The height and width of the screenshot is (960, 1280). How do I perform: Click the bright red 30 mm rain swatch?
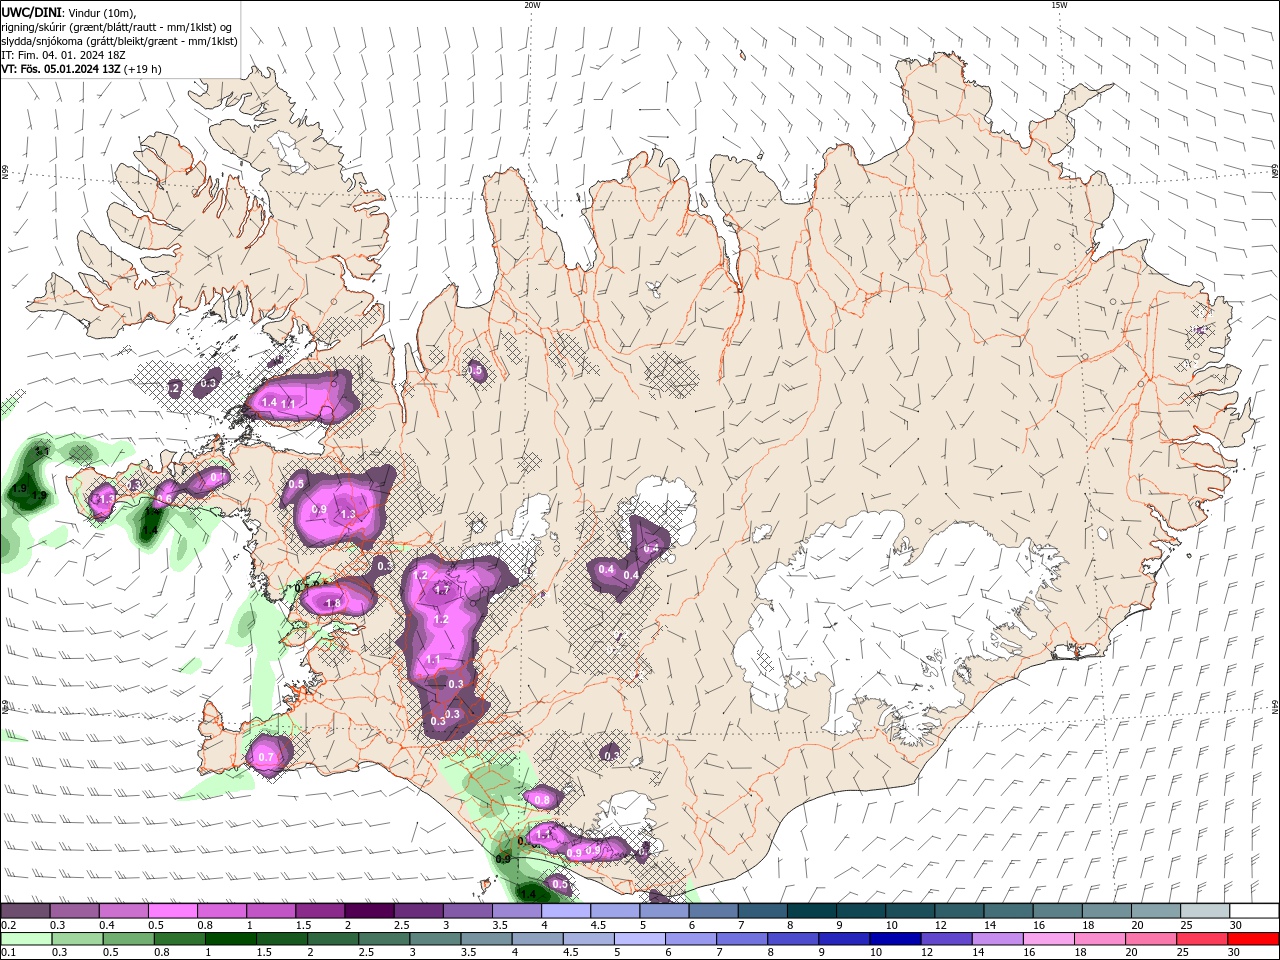1254,939
